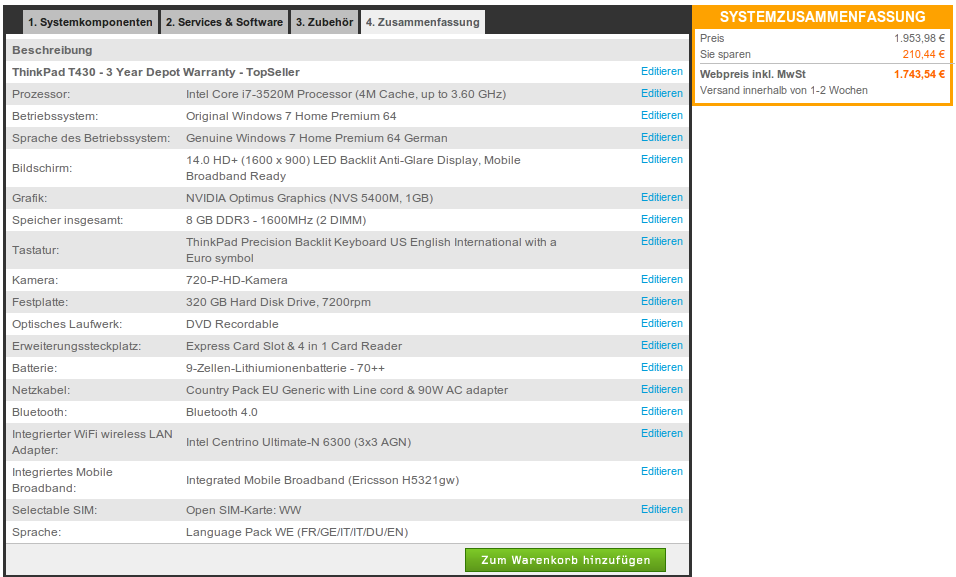The width and height of the screenshot is (956, 577).
Task: Edit the Grafik option
Action: (x=662, y=198)
